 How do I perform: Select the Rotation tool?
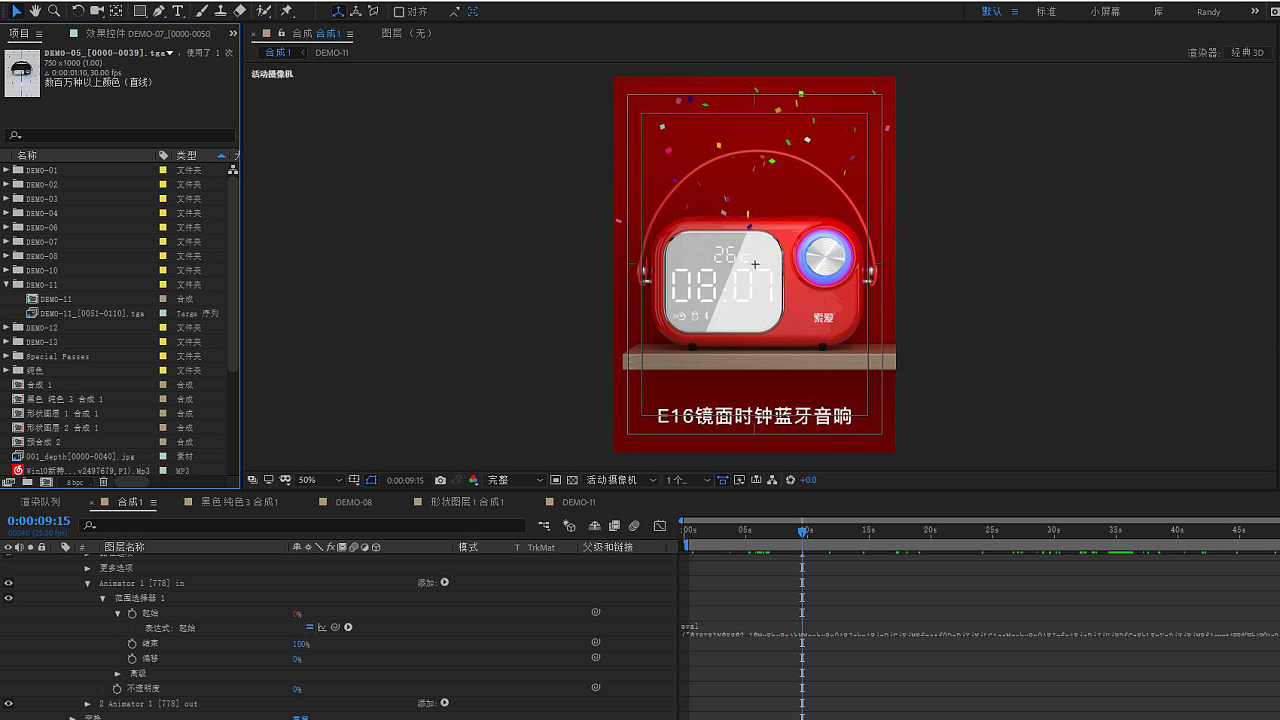(x=78, y=11)
